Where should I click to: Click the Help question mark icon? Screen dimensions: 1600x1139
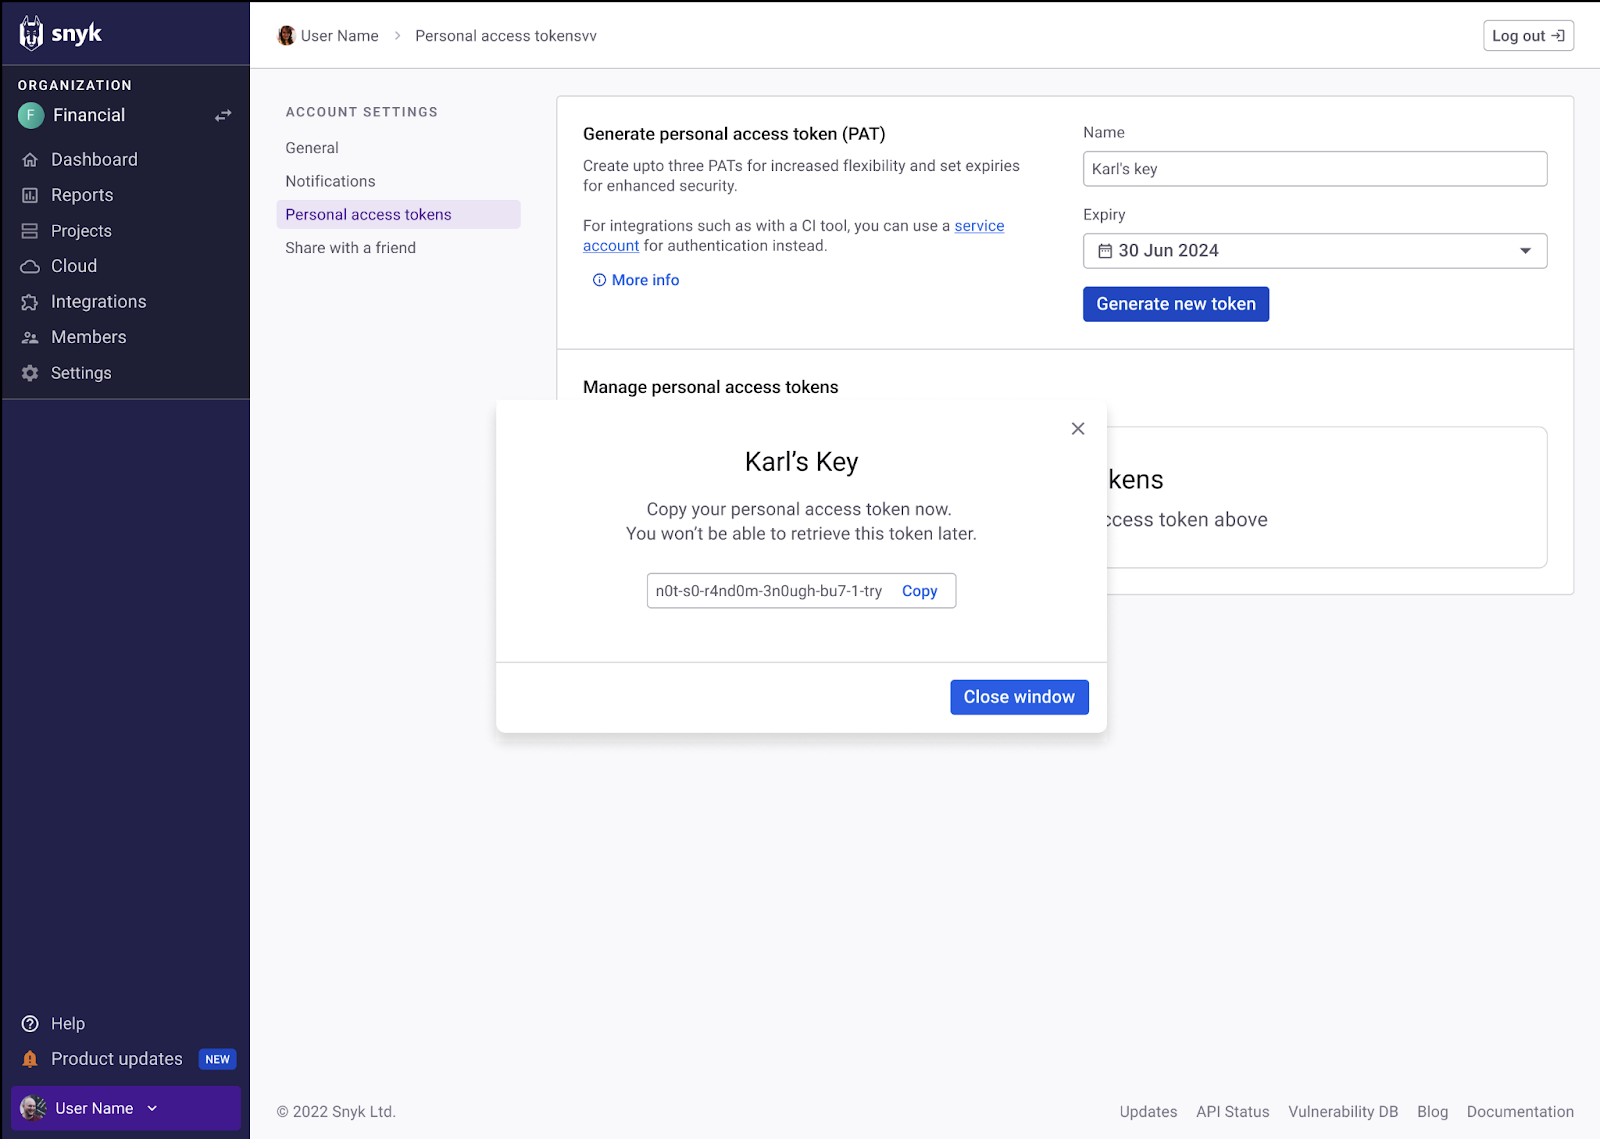(x=30, y=1024)
